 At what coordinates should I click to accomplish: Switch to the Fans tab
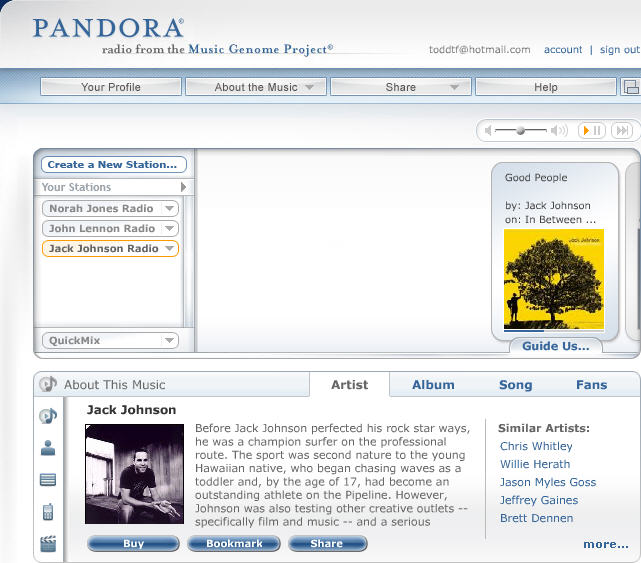pyautogui.click(x=592, y=385)
